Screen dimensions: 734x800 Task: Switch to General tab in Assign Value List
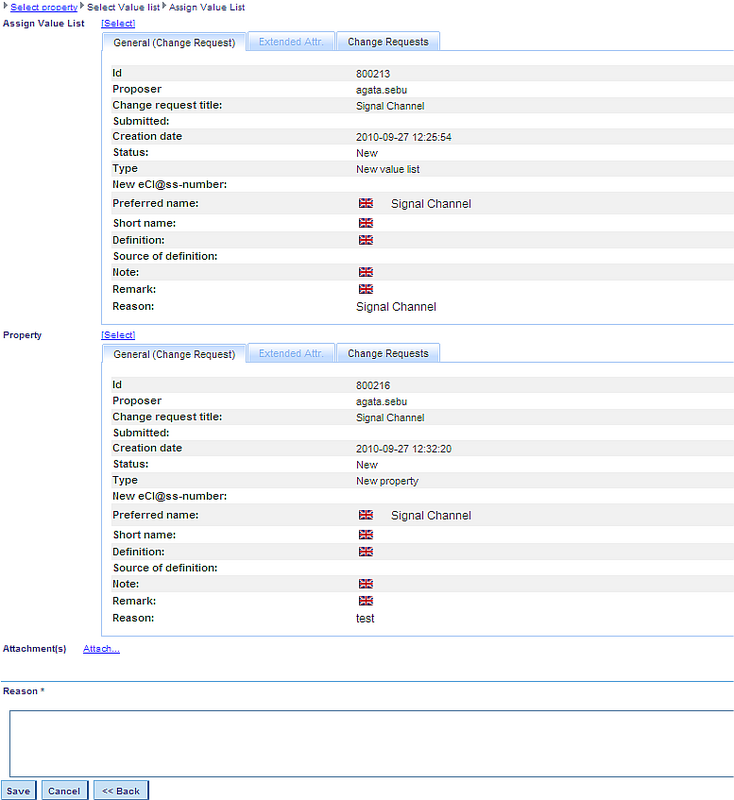pos(174,43)
